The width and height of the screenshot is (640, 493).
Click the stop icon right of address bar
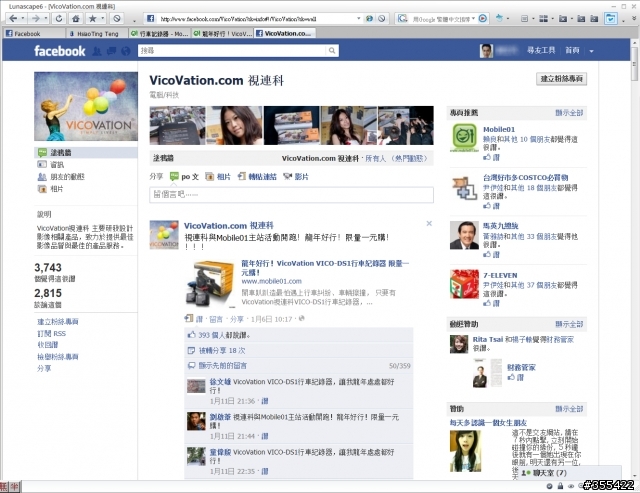(x=381, y=18)
